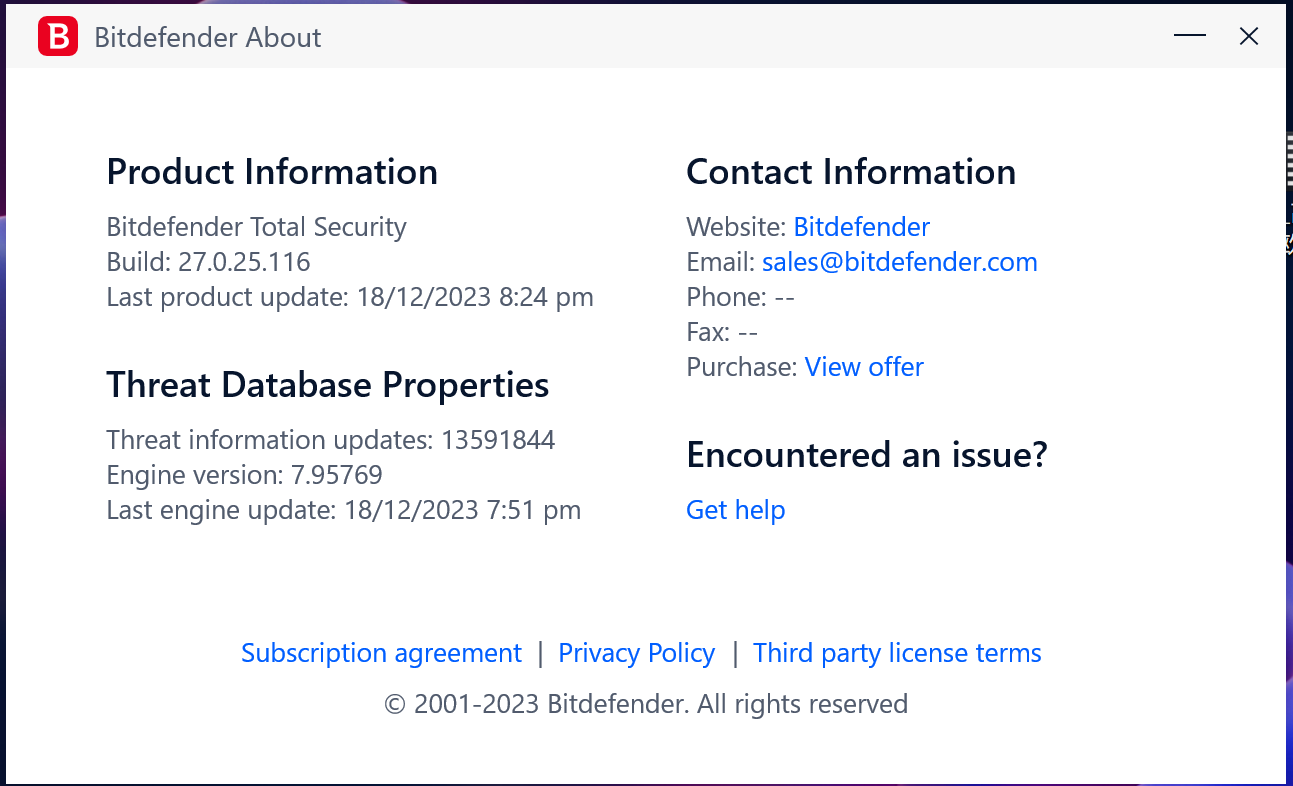Click the Threat Database Properties heading
The height and width of the screenshot is (786, 1293).
(327, 385)
